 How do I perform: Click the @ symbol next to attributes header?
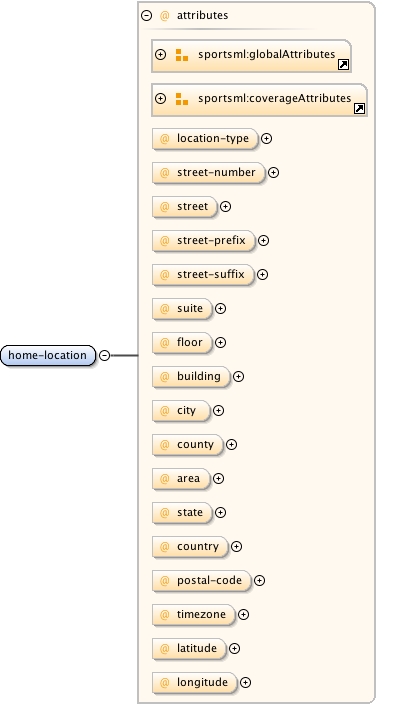[x=165, y=15]
